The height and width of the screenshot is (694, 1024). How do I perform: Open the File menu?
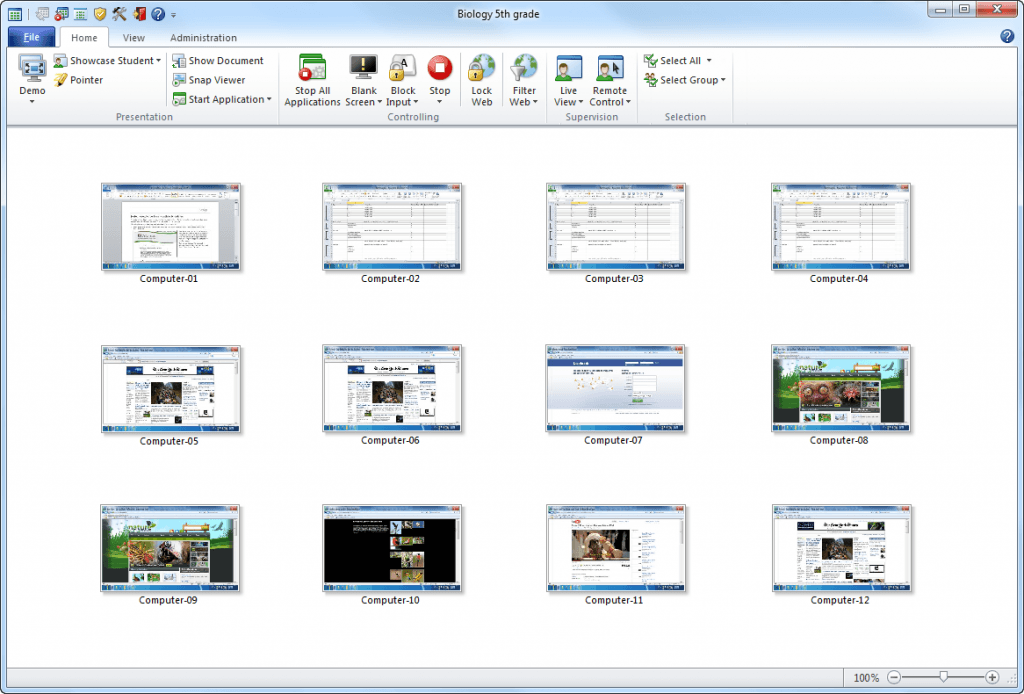click(31, 37)
